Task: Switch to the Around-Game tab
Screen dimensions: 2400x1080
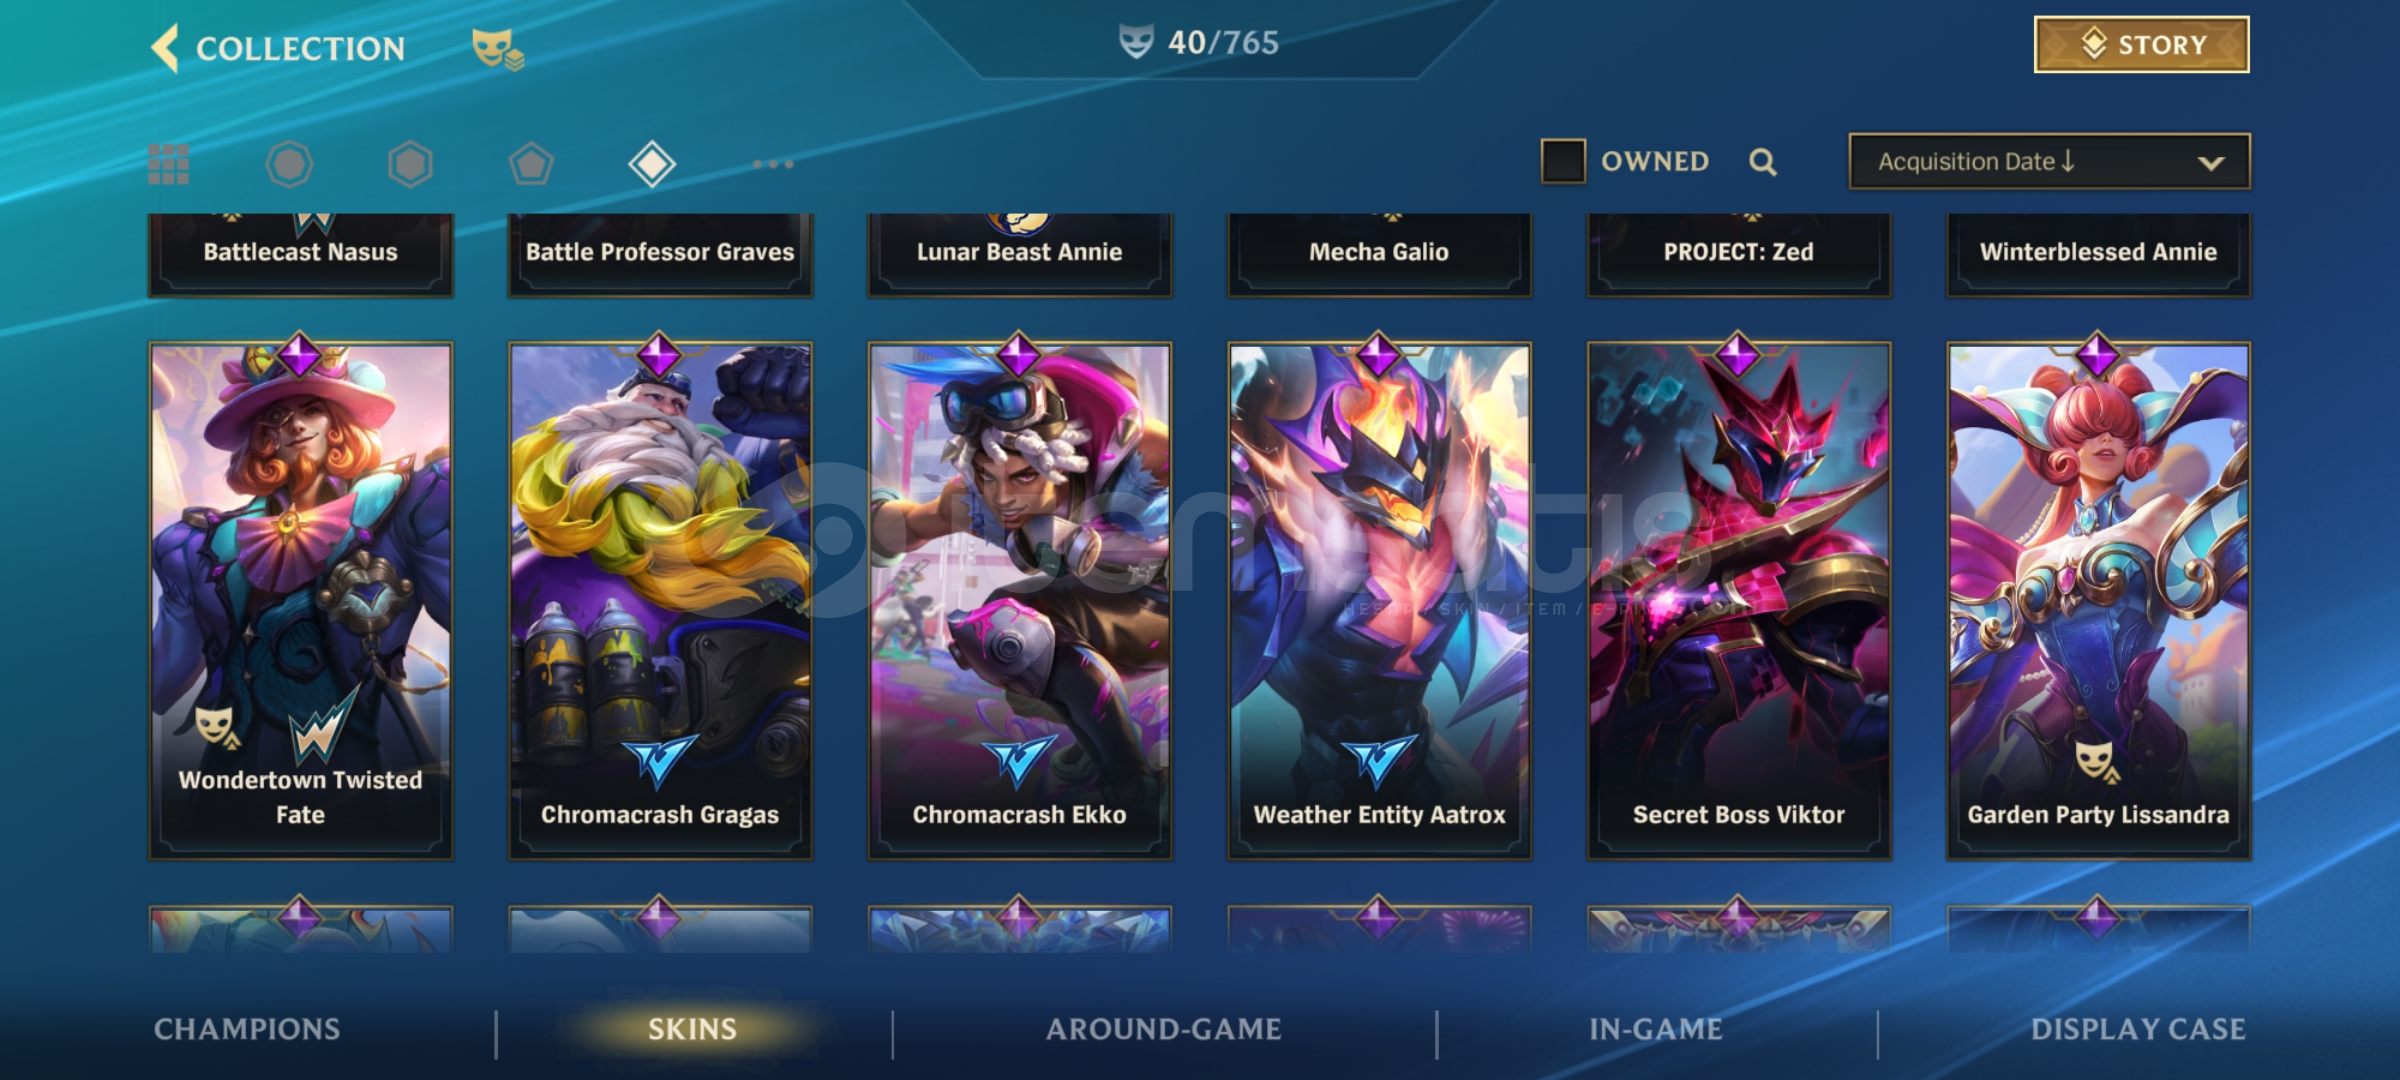Action: [1163, 1029]
